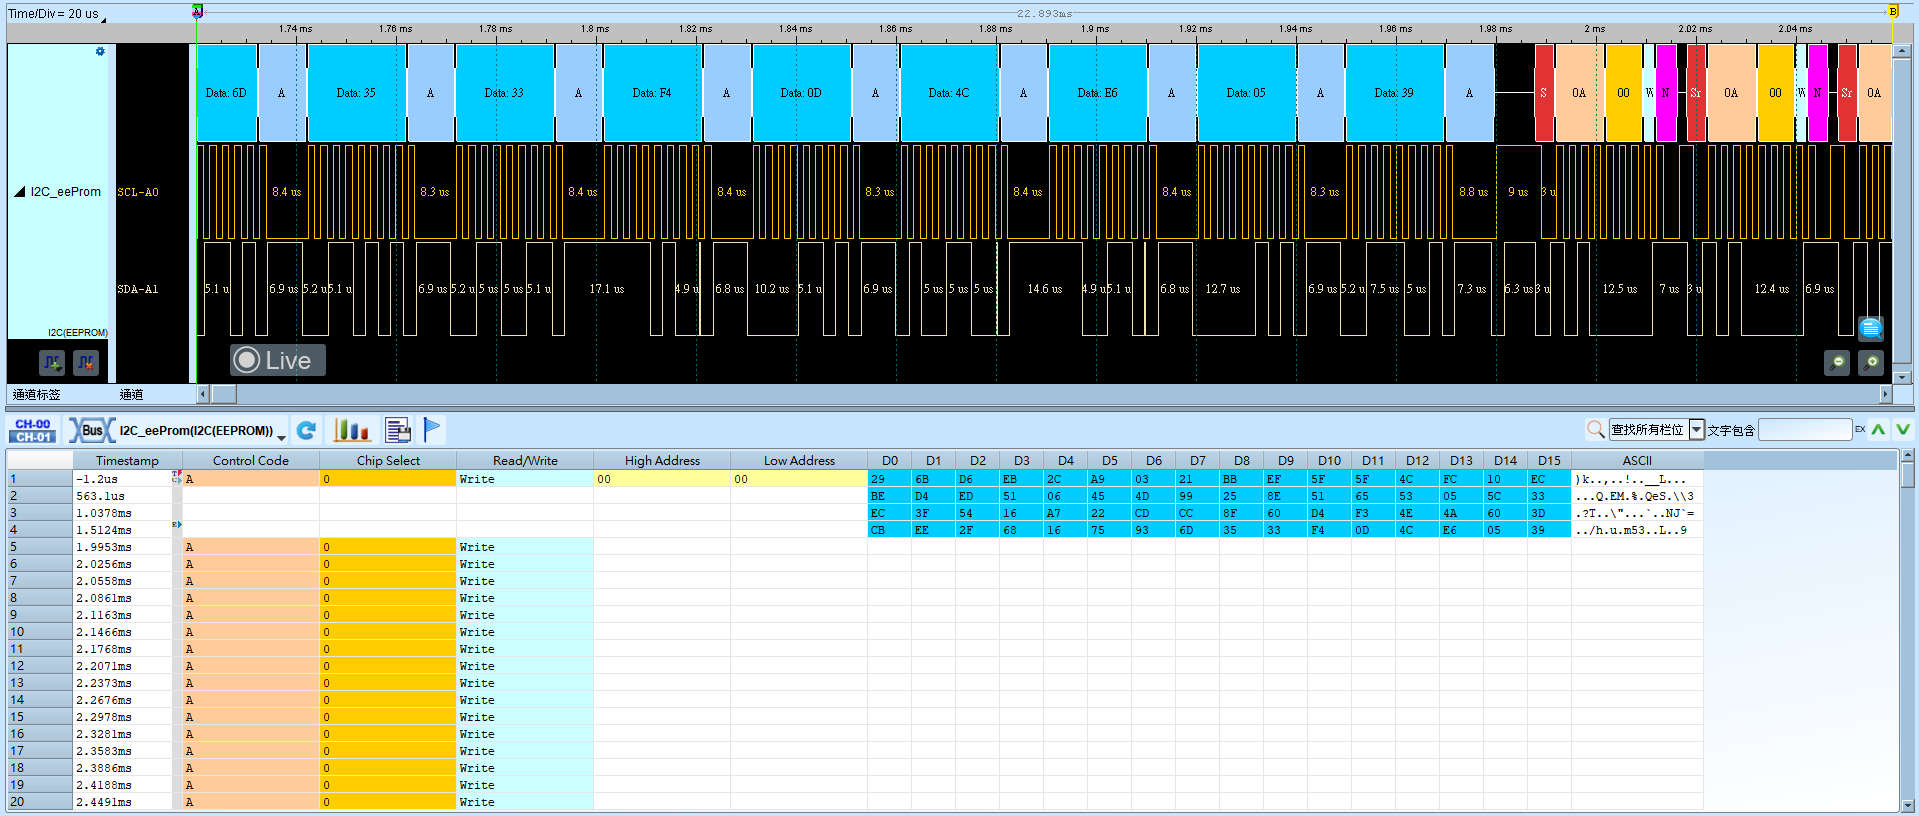Screen dimensions: 1919x816
Task: Open I2C_eeProm channel settings gear
Action: [100, 51]
